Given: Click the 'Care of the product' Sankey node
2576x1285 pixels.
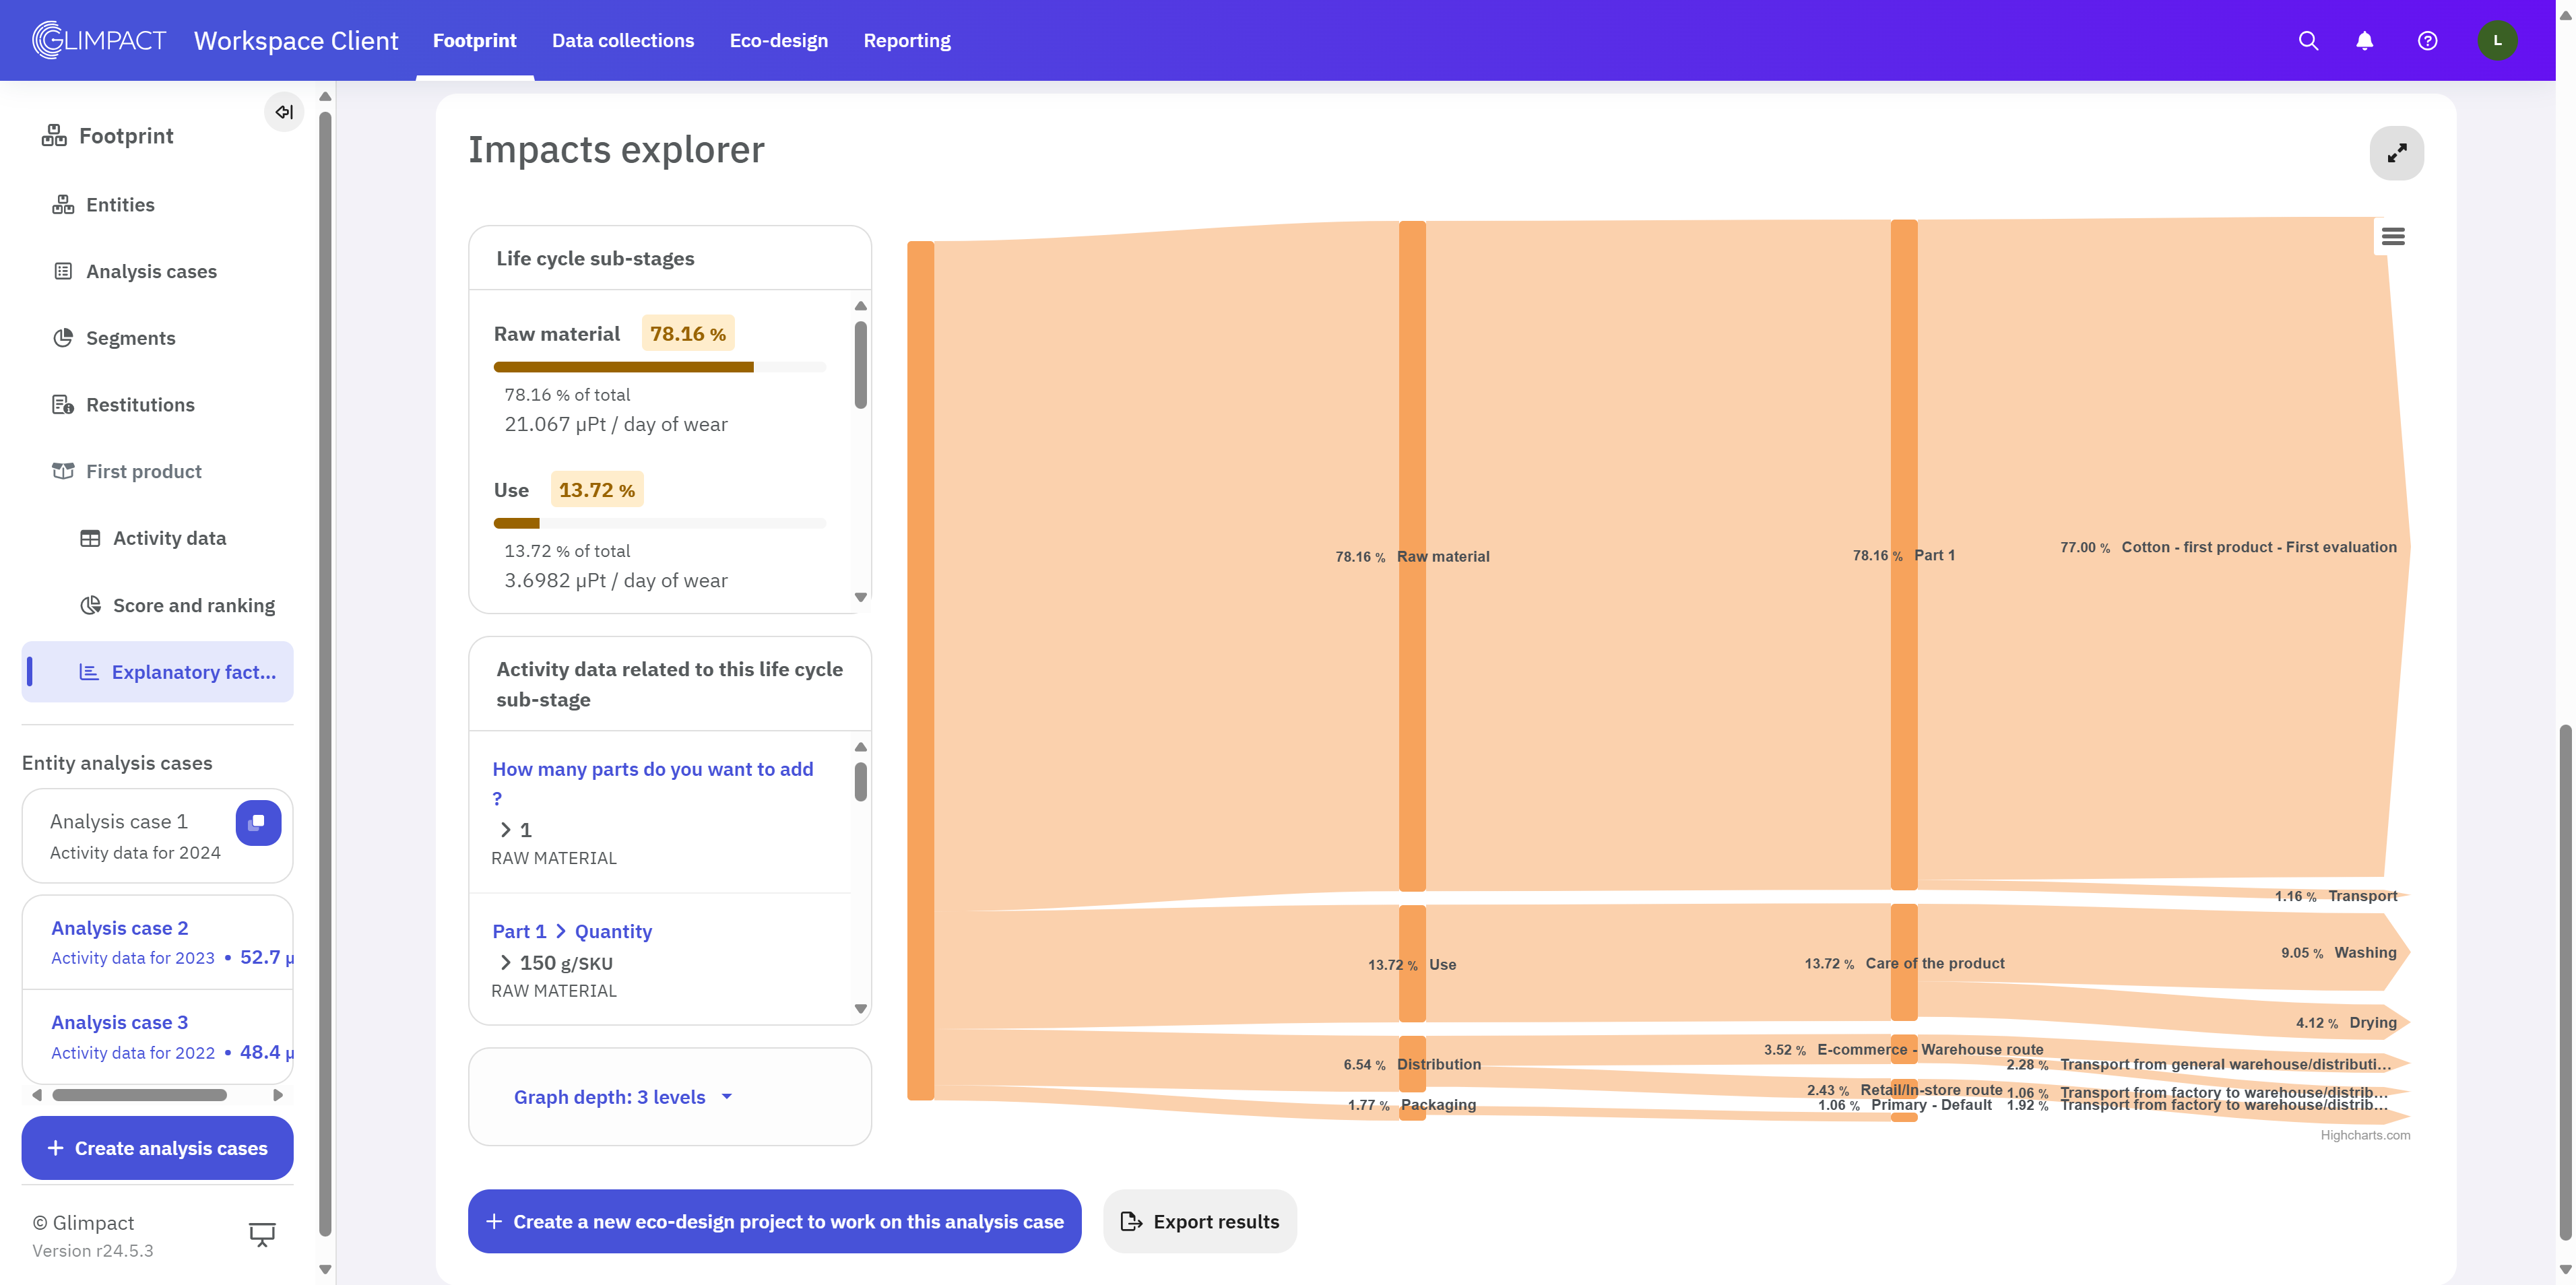Looking at the screenshot, I should pos(1903,962).
